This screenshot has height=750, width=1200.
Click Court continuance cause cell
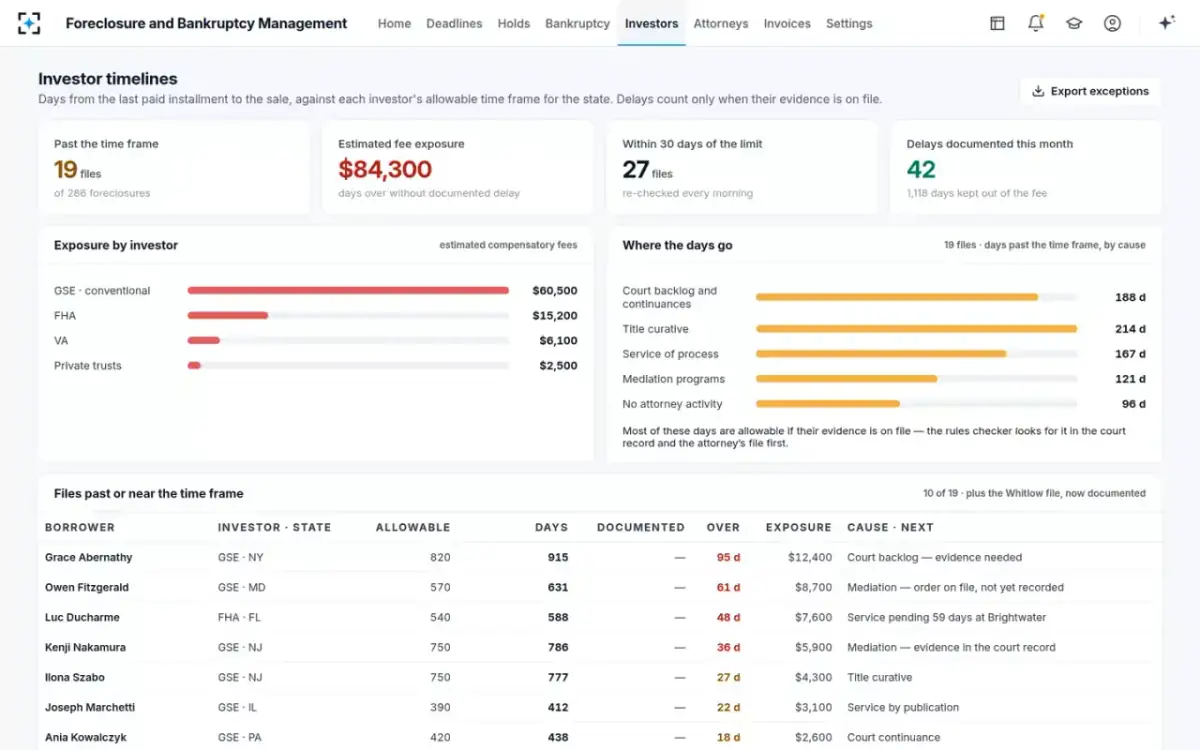click(x=894, y=737)
